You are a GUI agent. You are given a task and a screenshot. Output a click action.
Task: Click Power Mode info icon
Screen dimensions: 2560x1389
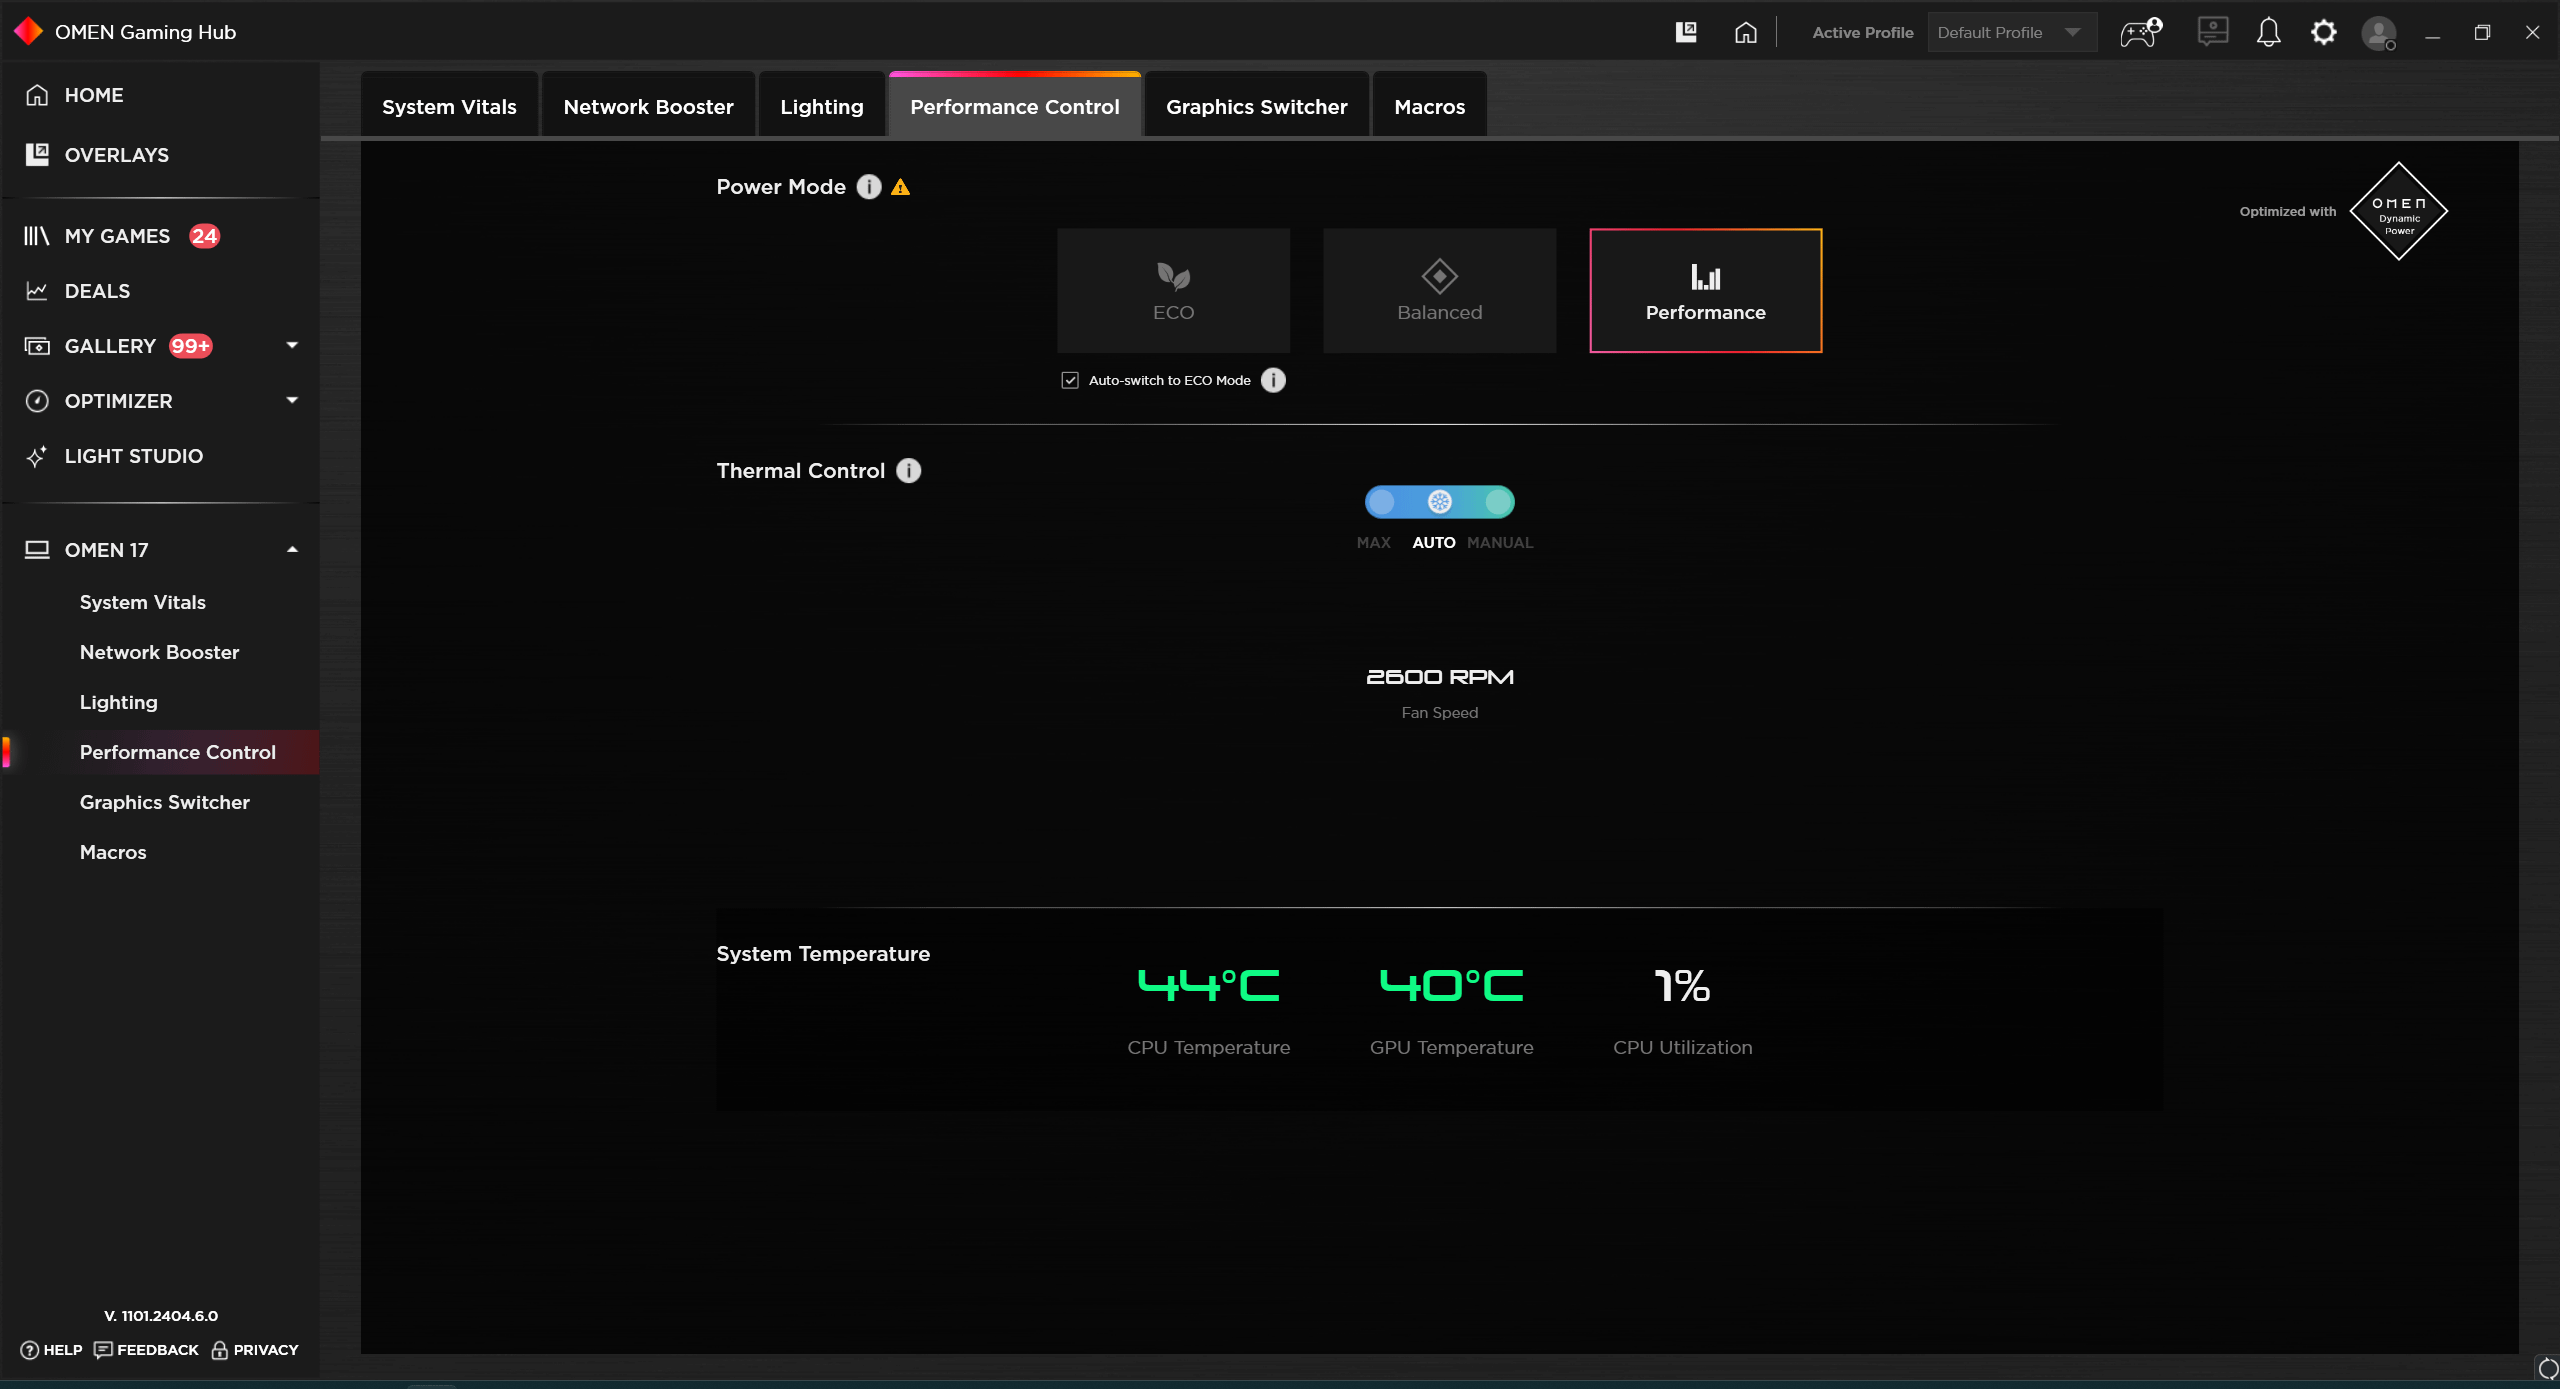[869, 187]
